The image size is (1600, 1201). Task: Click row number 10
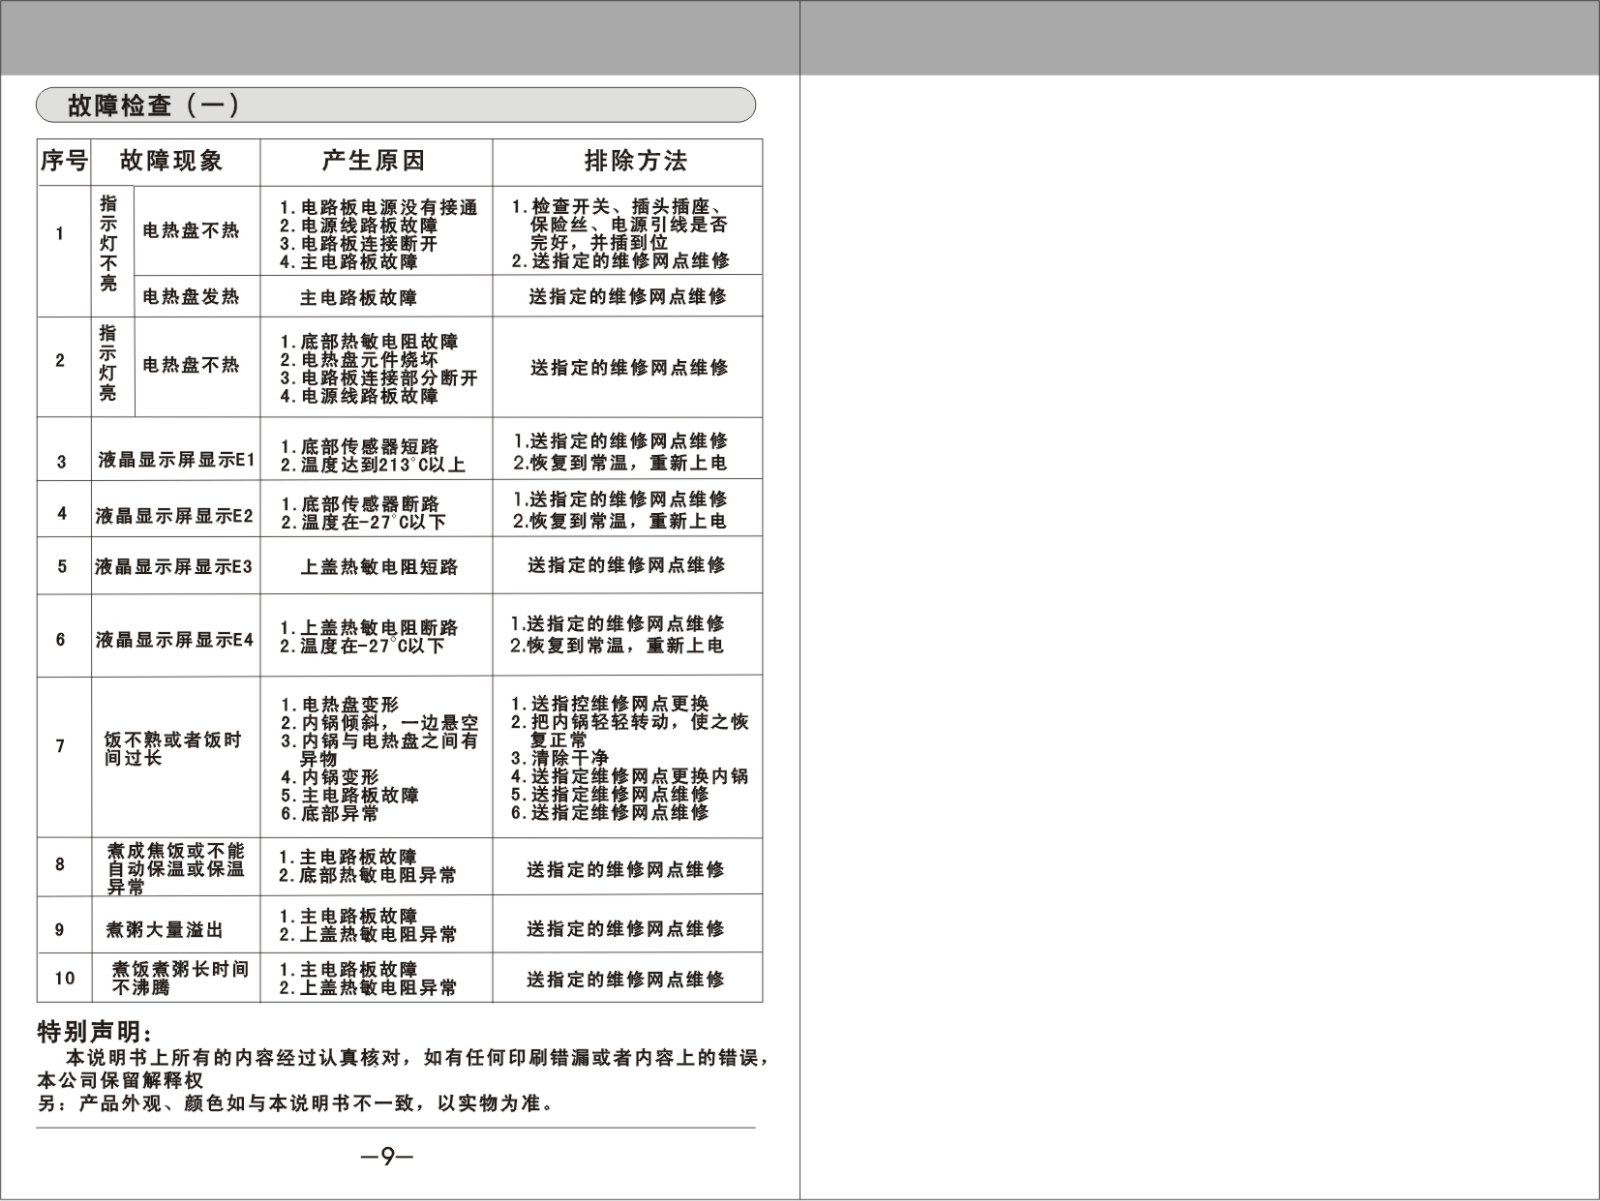pyautogui.click(x=65, y=978)
